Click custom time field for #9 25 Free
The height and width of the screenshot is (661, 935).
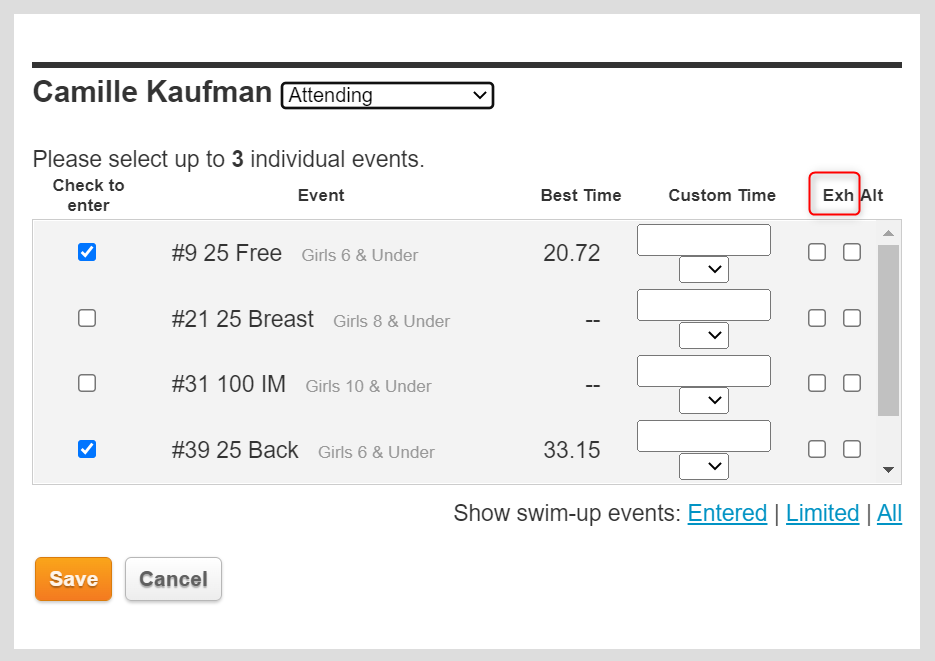[x=704, y=240]
